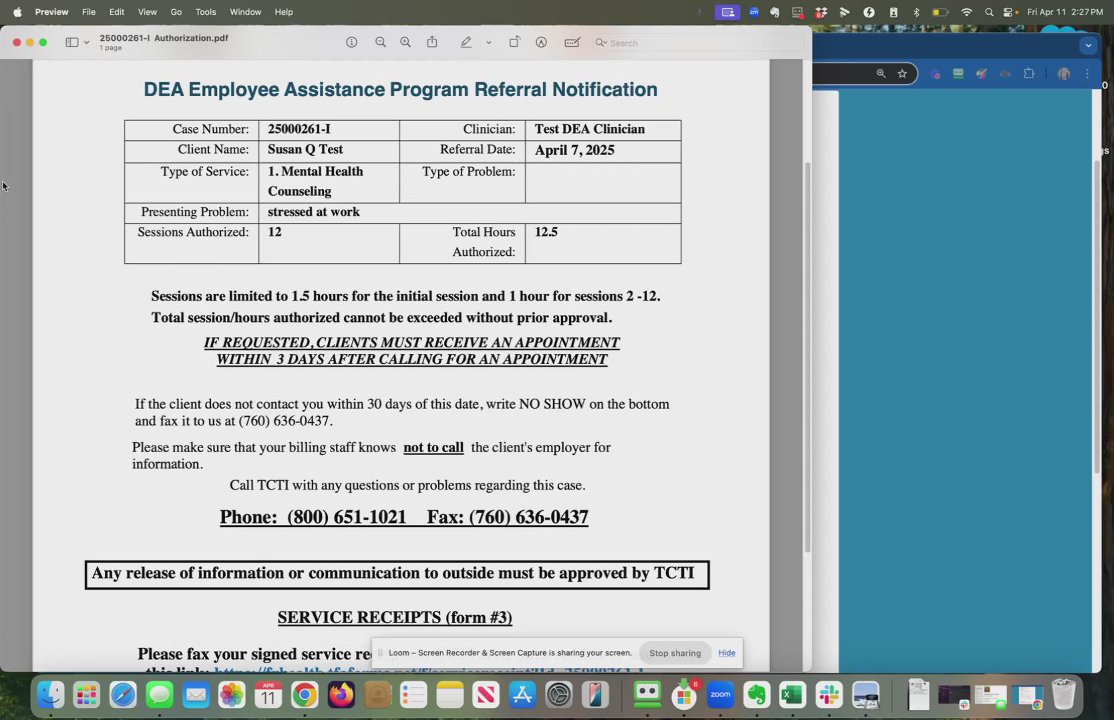
Task: Hide the Loom sharing notification
Action: pos(727,653)
